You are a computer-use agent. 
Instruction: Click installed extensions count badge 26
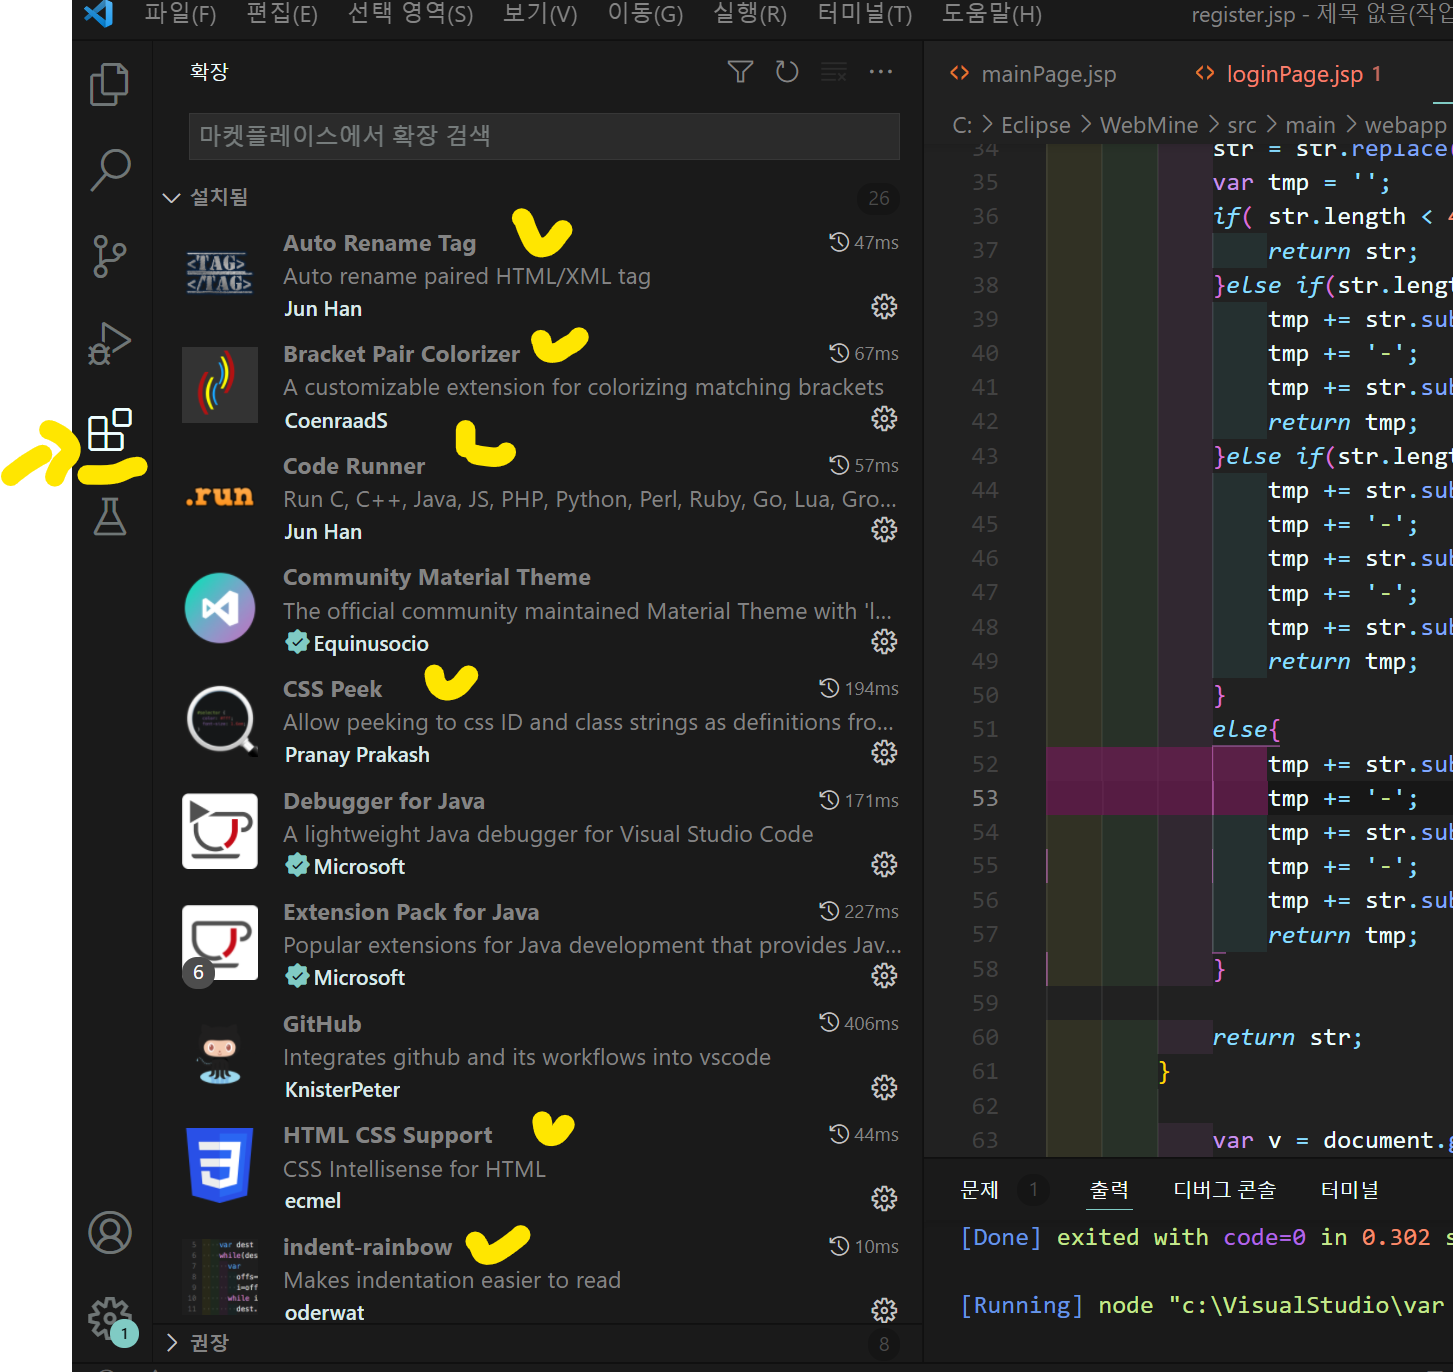(879, 198)
